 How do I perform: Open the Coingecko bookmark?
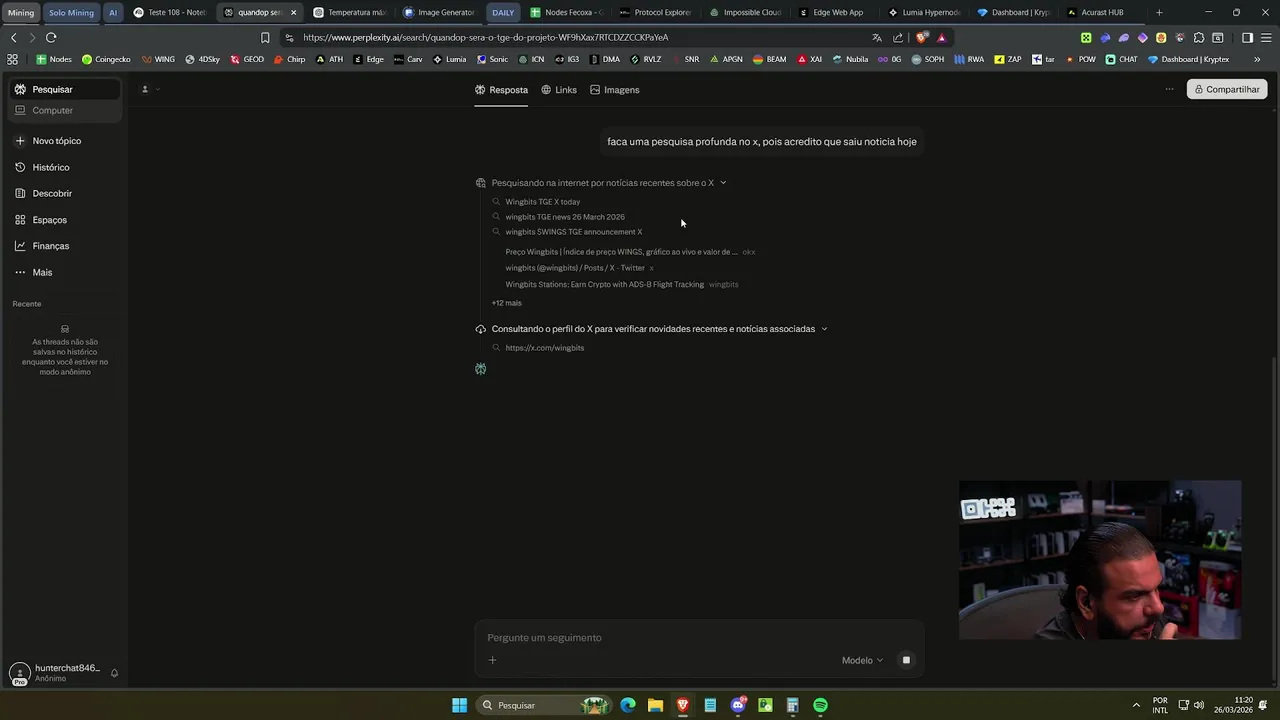(x=106, y=59)
